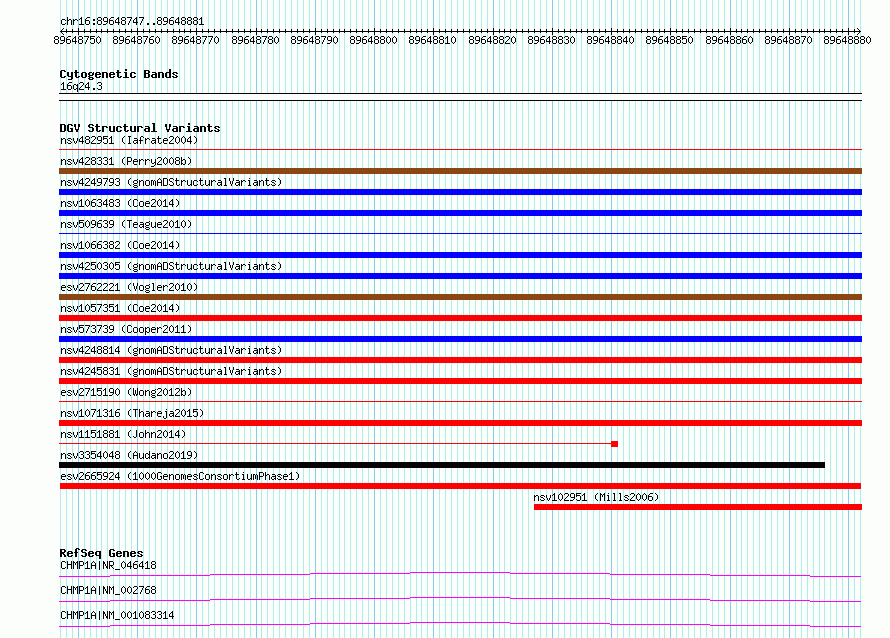Viewport: 890px width, 638px height.
Task: Click ruler position 89648750
Action: pyautogui.click(x=77, y=40)
